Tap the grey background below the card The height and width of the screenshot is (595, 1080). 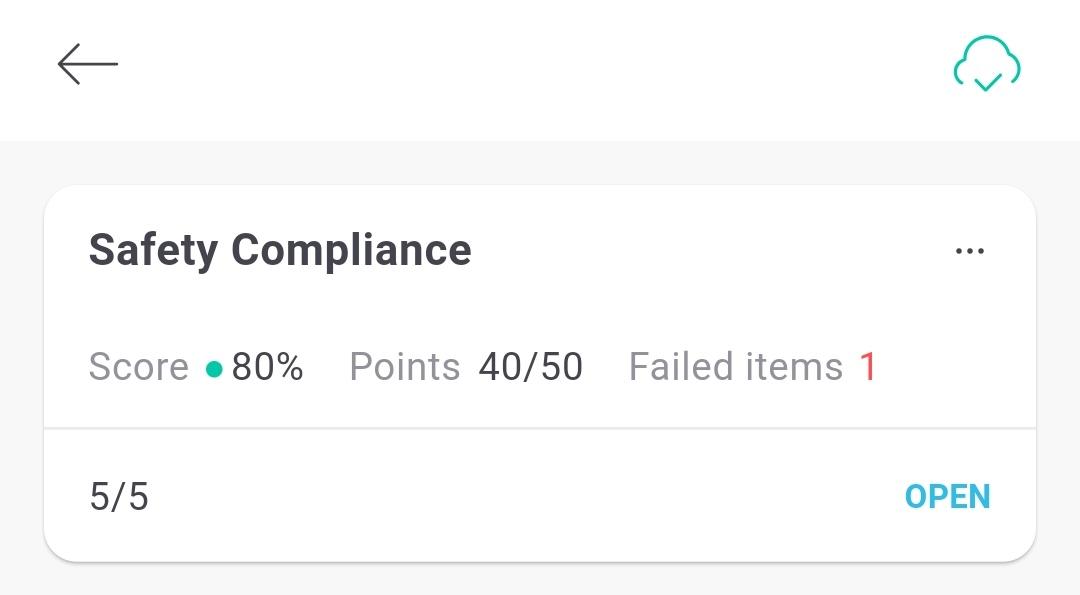point(540,580)
